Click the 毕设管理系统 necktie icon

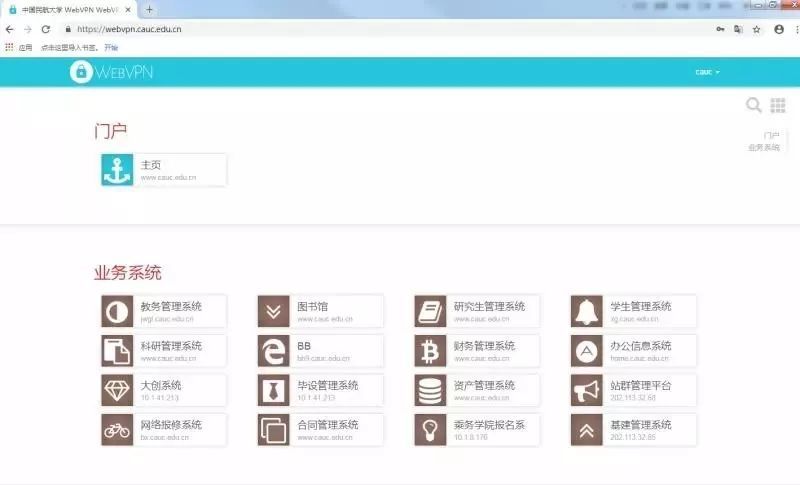[274, 390]
